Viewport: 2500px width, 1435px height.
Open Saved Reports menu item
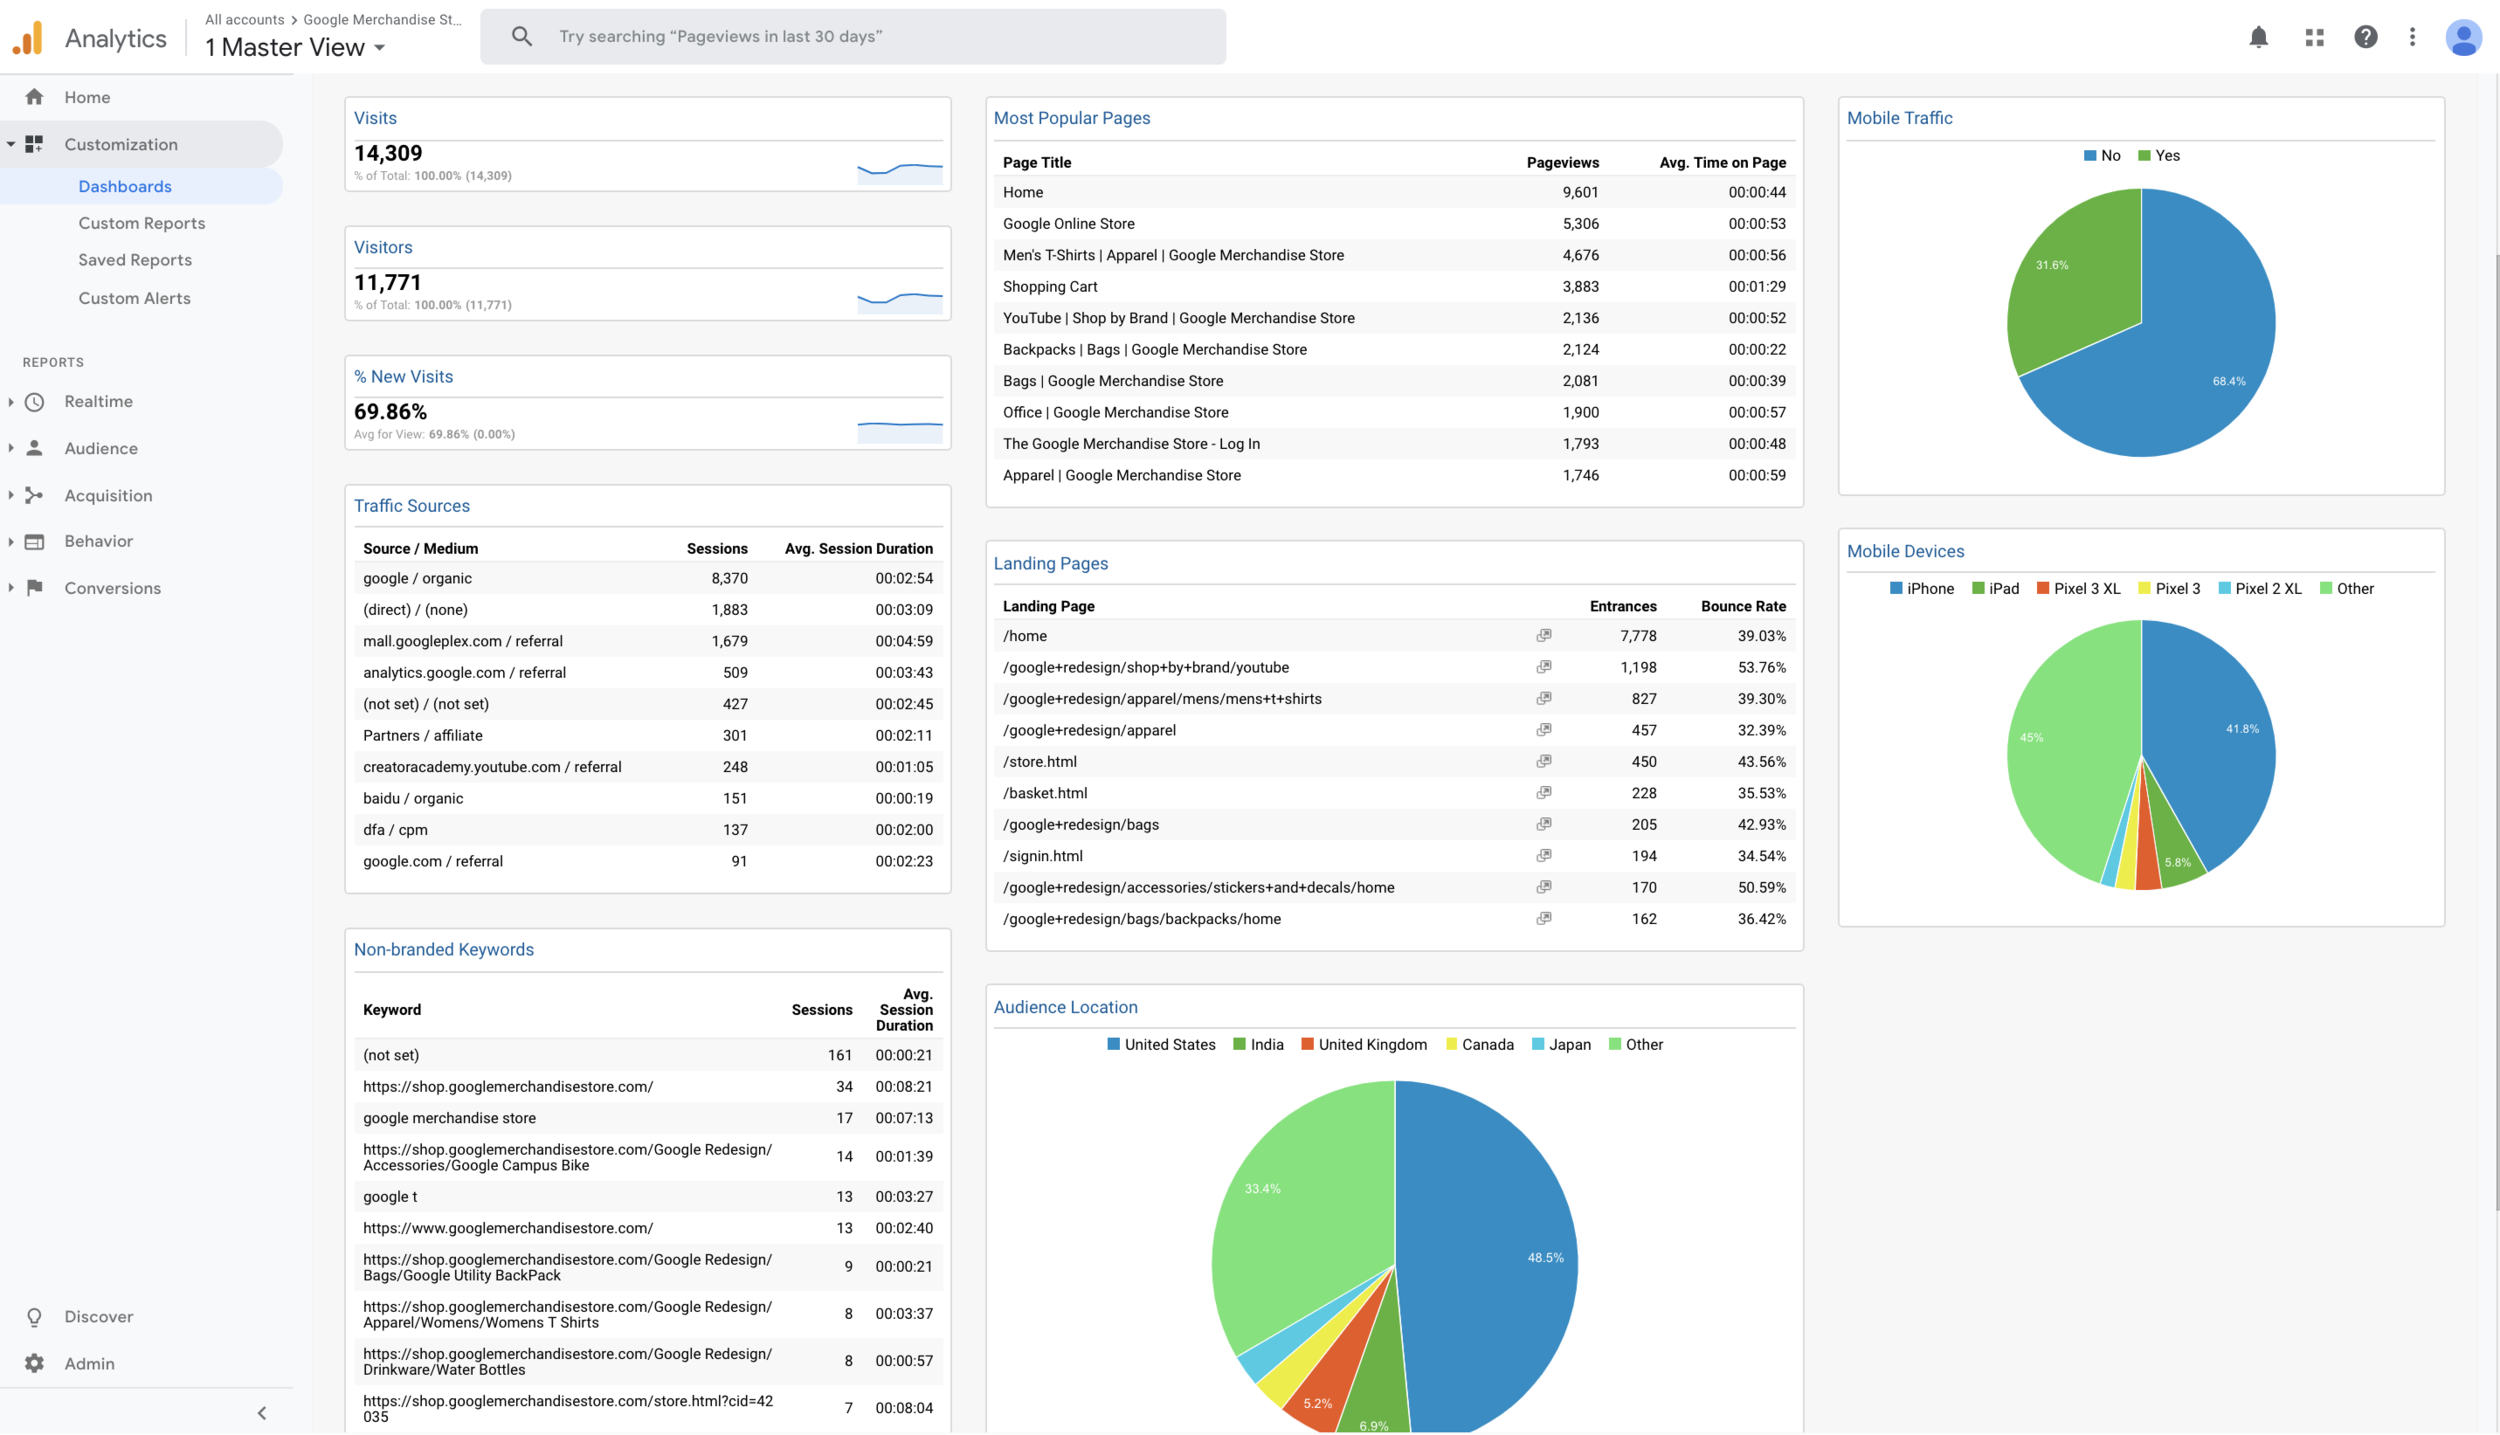tap(135, 260)
